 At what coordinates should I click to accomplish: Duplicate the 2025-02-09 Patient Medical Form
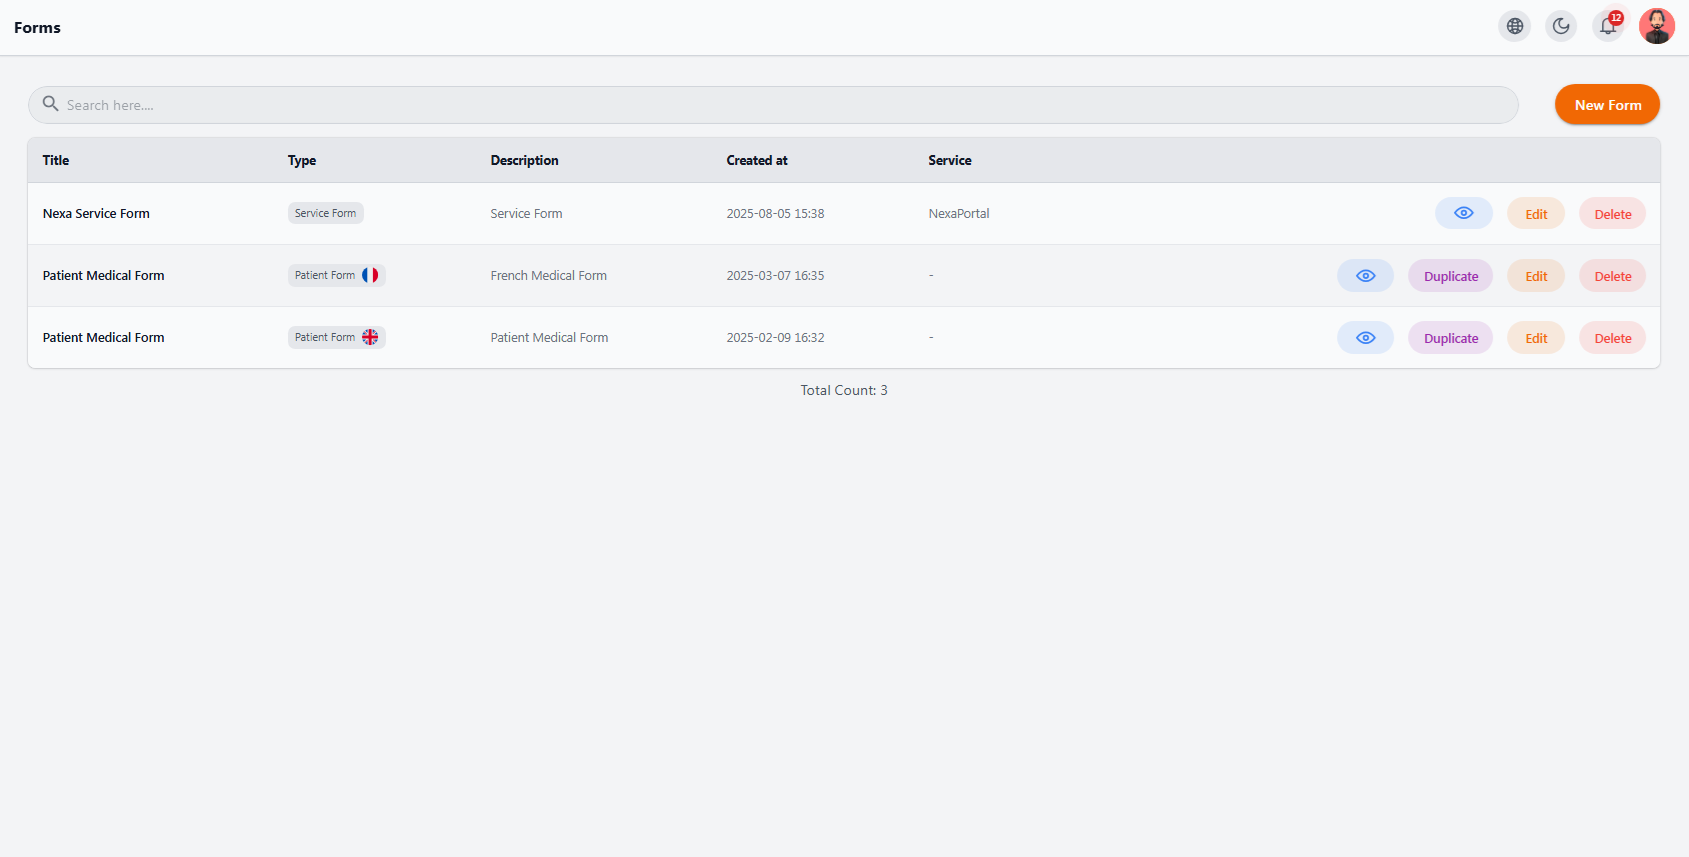(x=1451, y=338)
